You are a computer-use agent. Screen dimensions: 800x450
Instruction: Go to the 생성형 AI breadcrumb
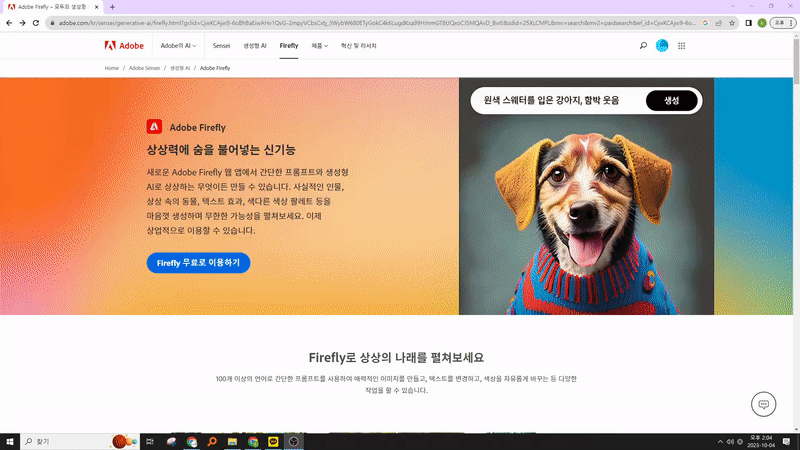pos(180,68)
